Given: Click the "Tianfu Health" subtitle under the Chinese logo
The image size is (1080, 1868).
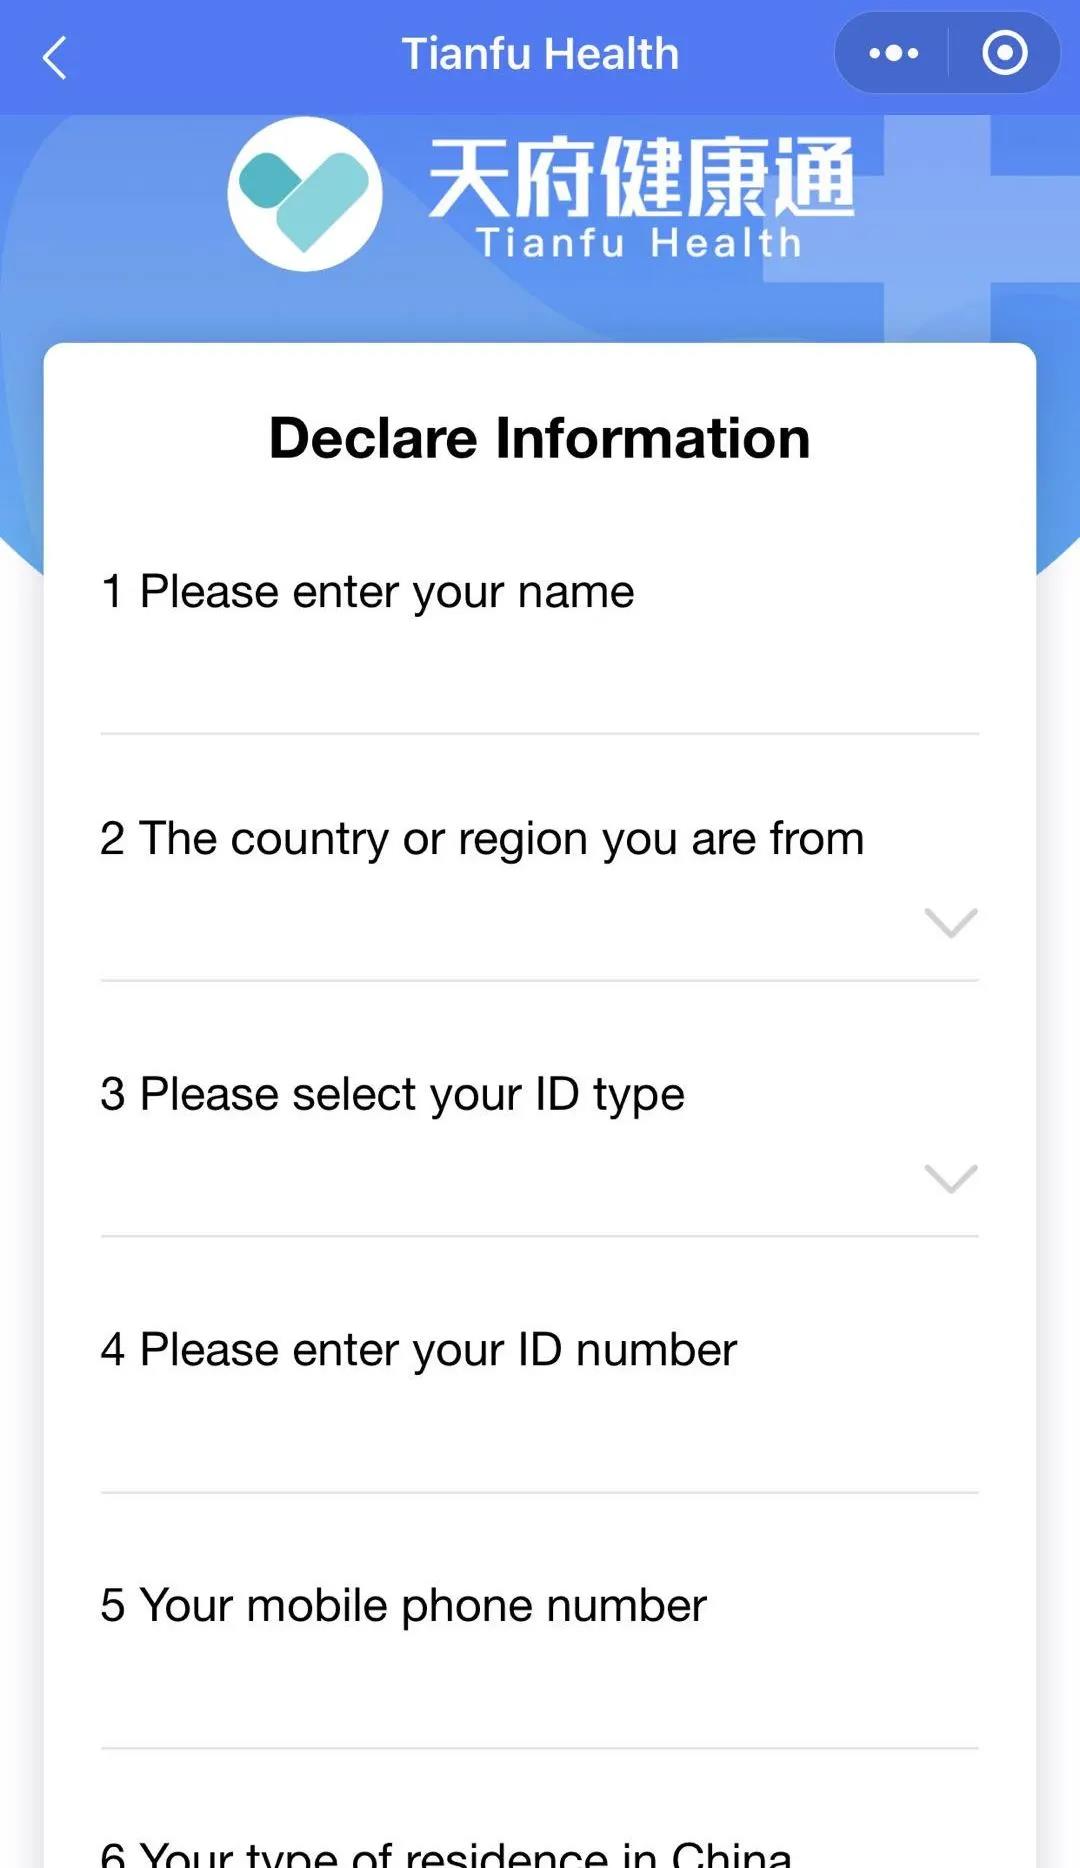Looking at the screenshot, I should click(639, 243).
